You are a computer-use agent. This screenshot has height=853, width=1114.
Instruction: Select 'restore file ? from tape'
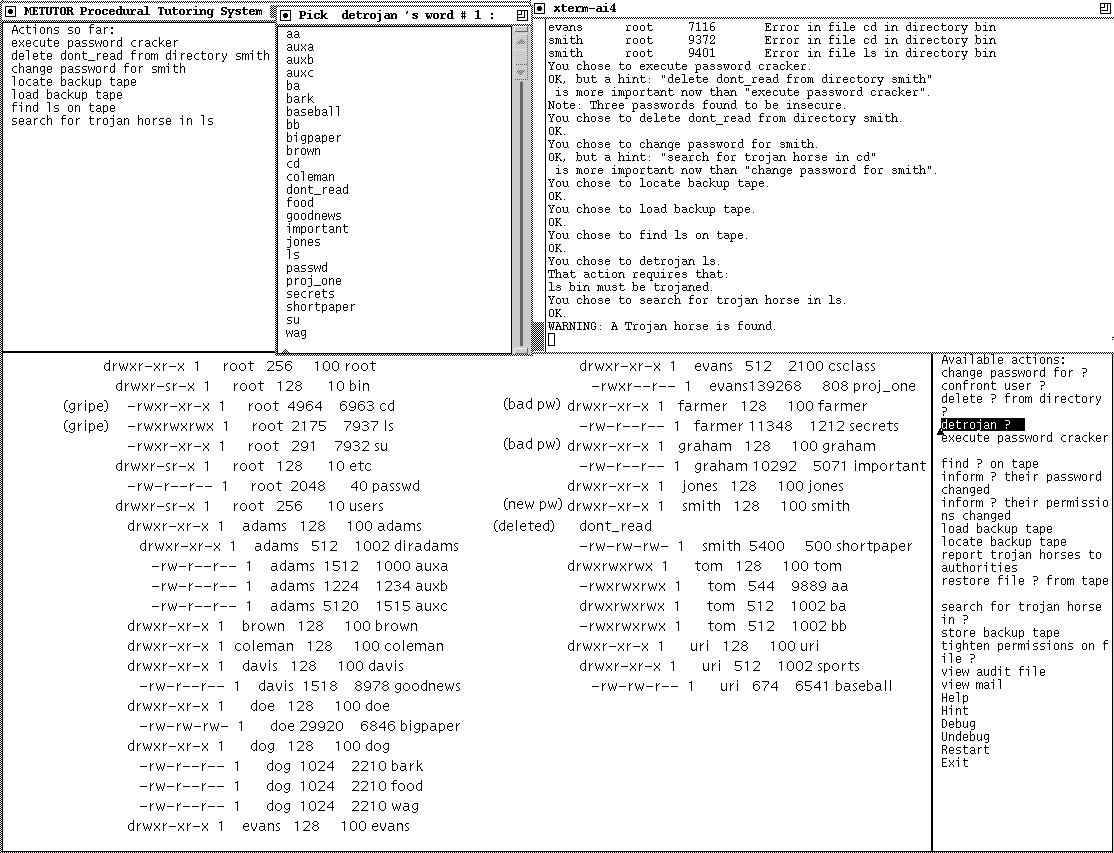point(1024,581)
